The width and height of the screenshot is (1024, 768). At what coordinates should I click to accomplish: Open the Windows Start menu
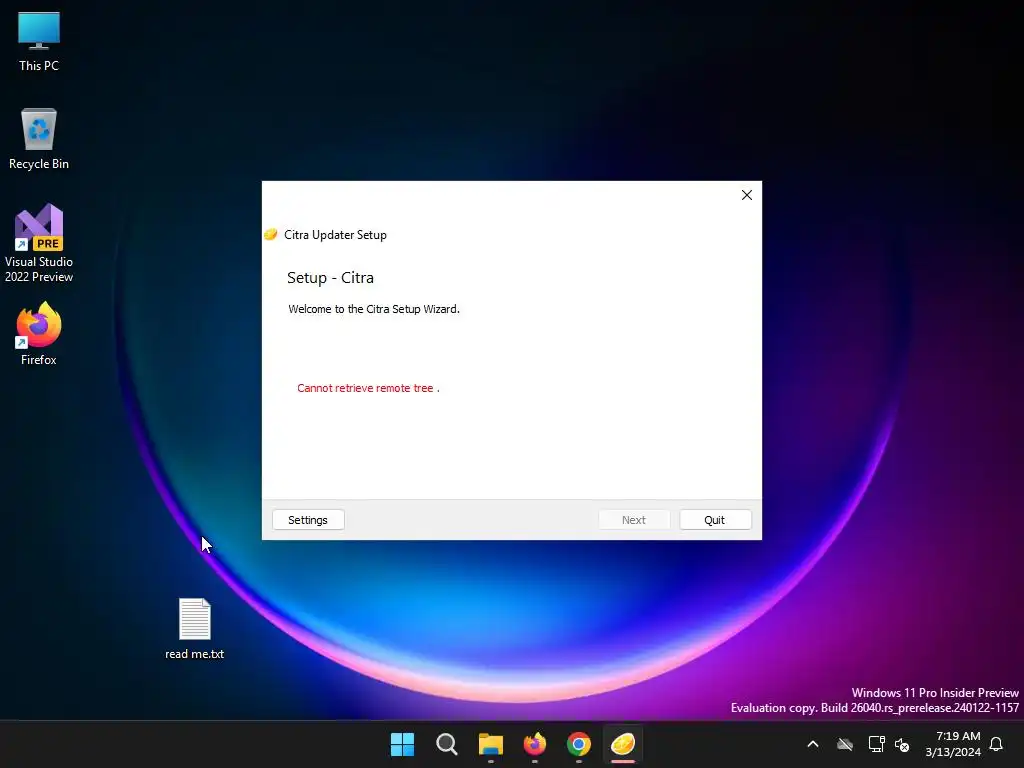coord(402,744)
